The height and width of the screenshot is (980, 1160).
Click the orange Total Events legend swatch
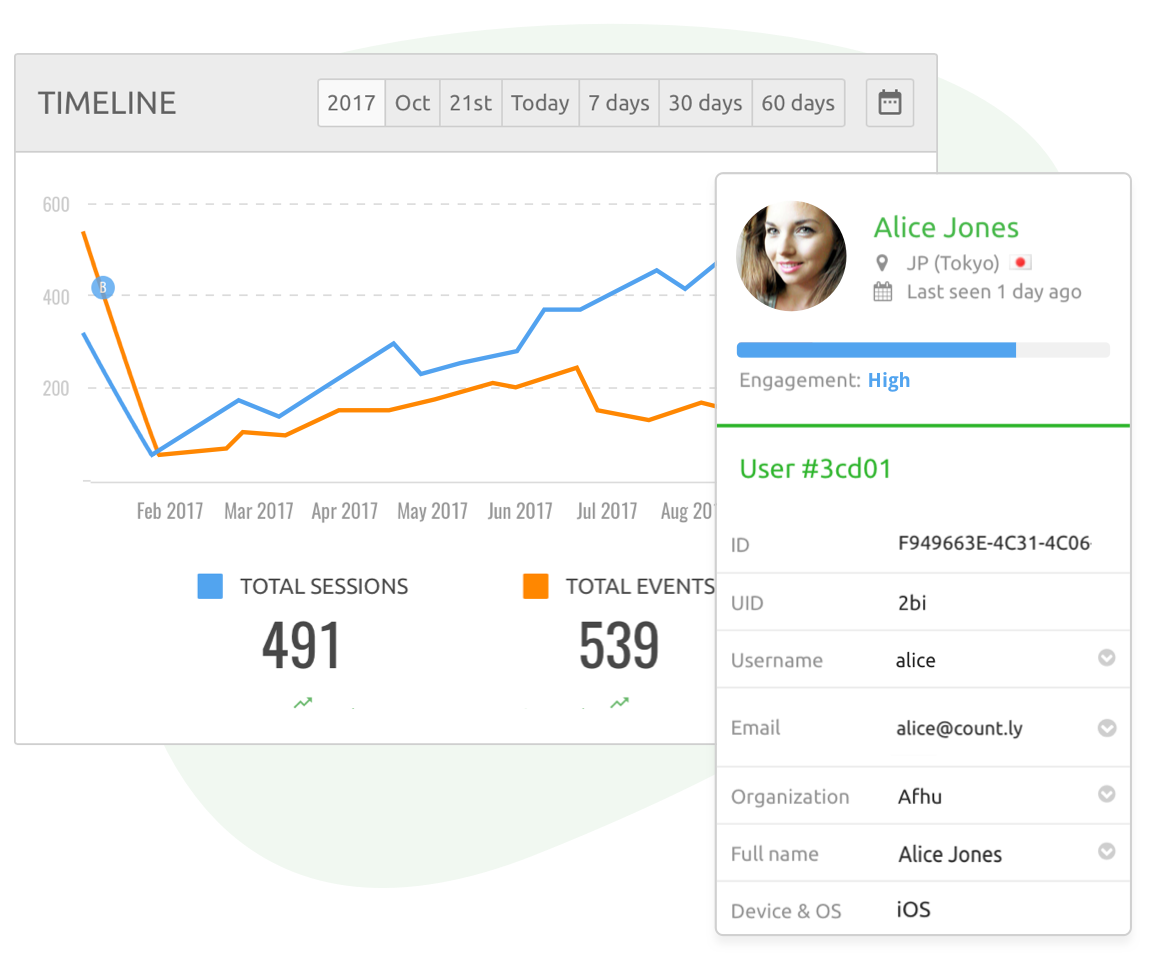click(x=536, y=586)
